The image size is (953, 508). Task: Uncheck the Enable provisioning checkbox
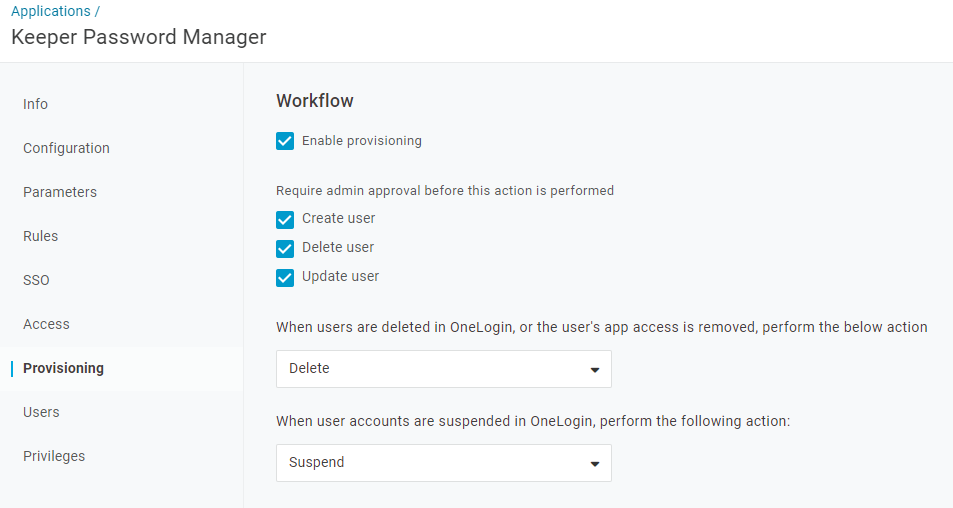pyautogui.click(x=285, y=141)
